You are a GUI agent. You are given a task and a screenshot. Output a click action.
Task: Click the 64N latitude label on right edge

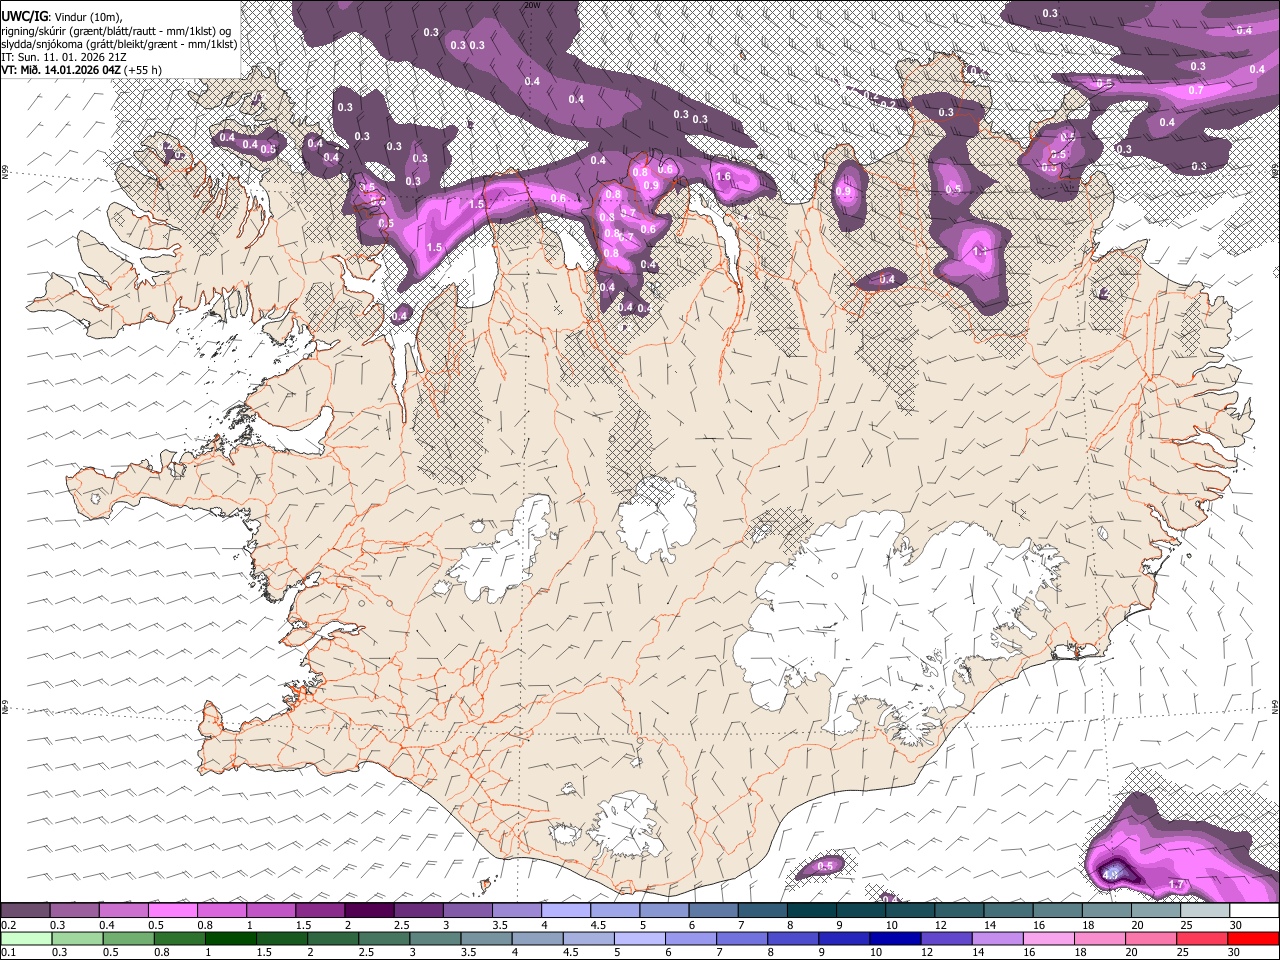(x=1275, y=707)
